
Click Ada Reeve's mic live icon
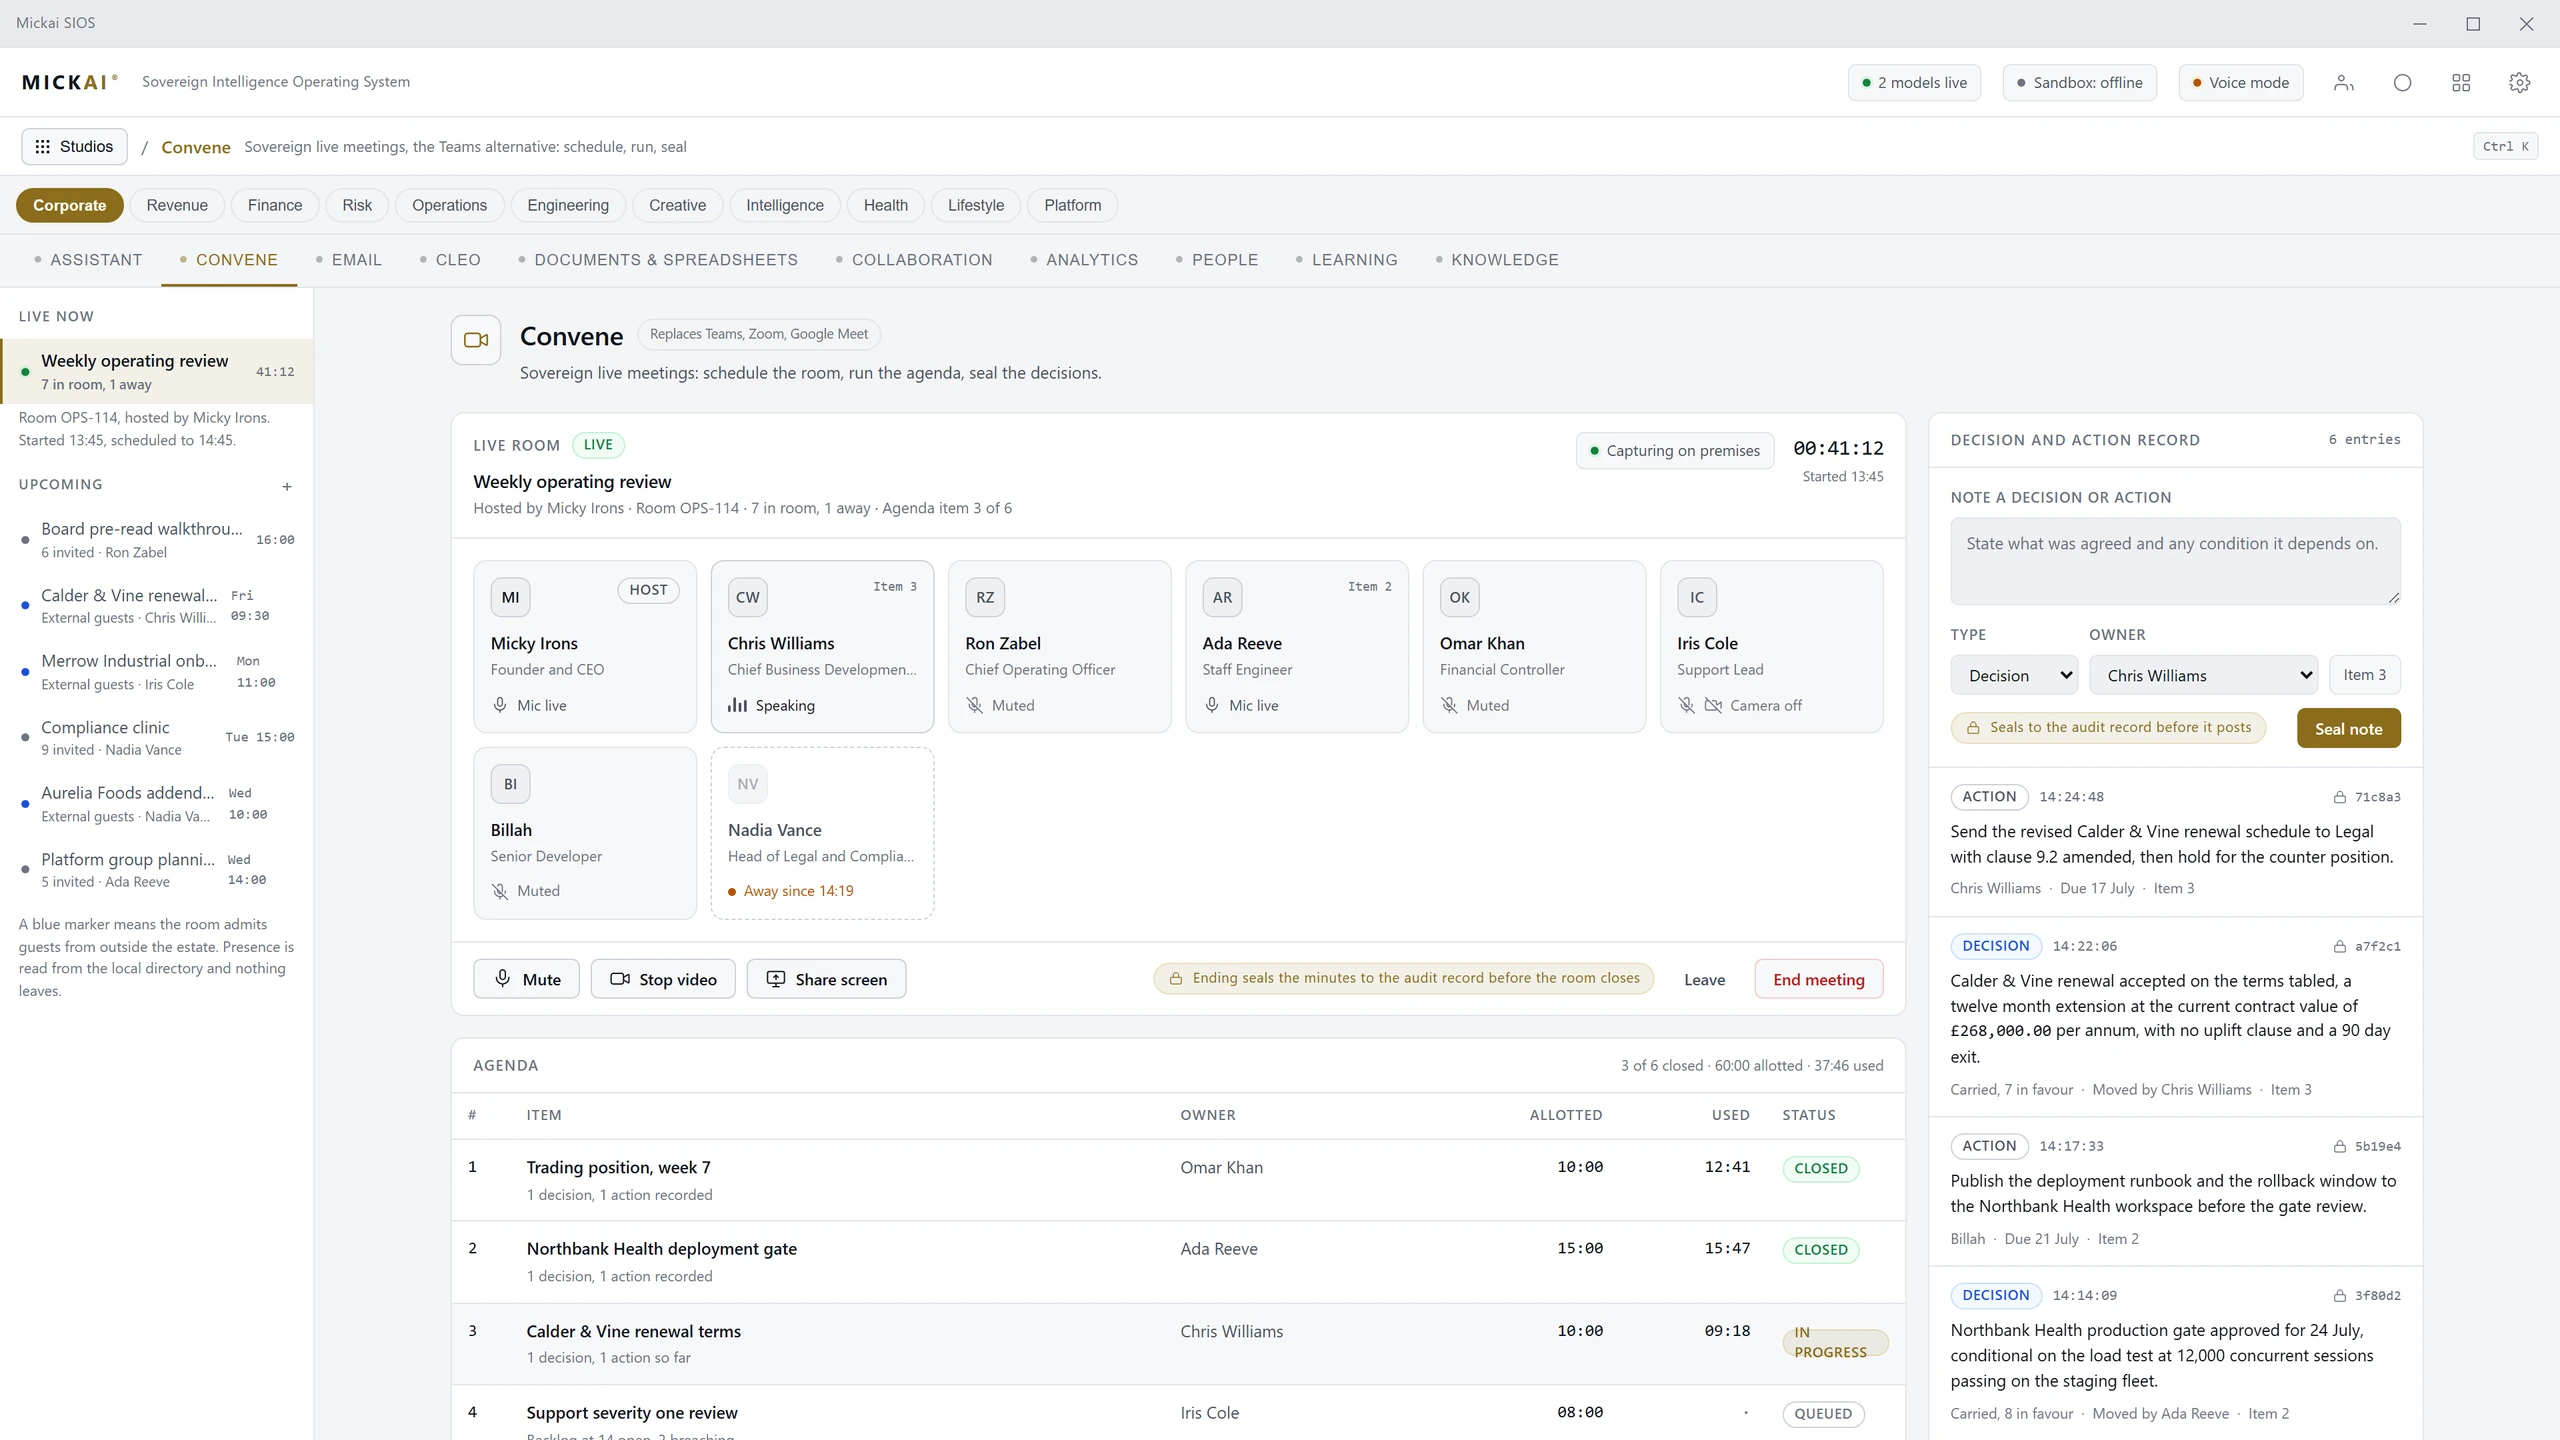pyautogui.click(x=1212, y=705)
